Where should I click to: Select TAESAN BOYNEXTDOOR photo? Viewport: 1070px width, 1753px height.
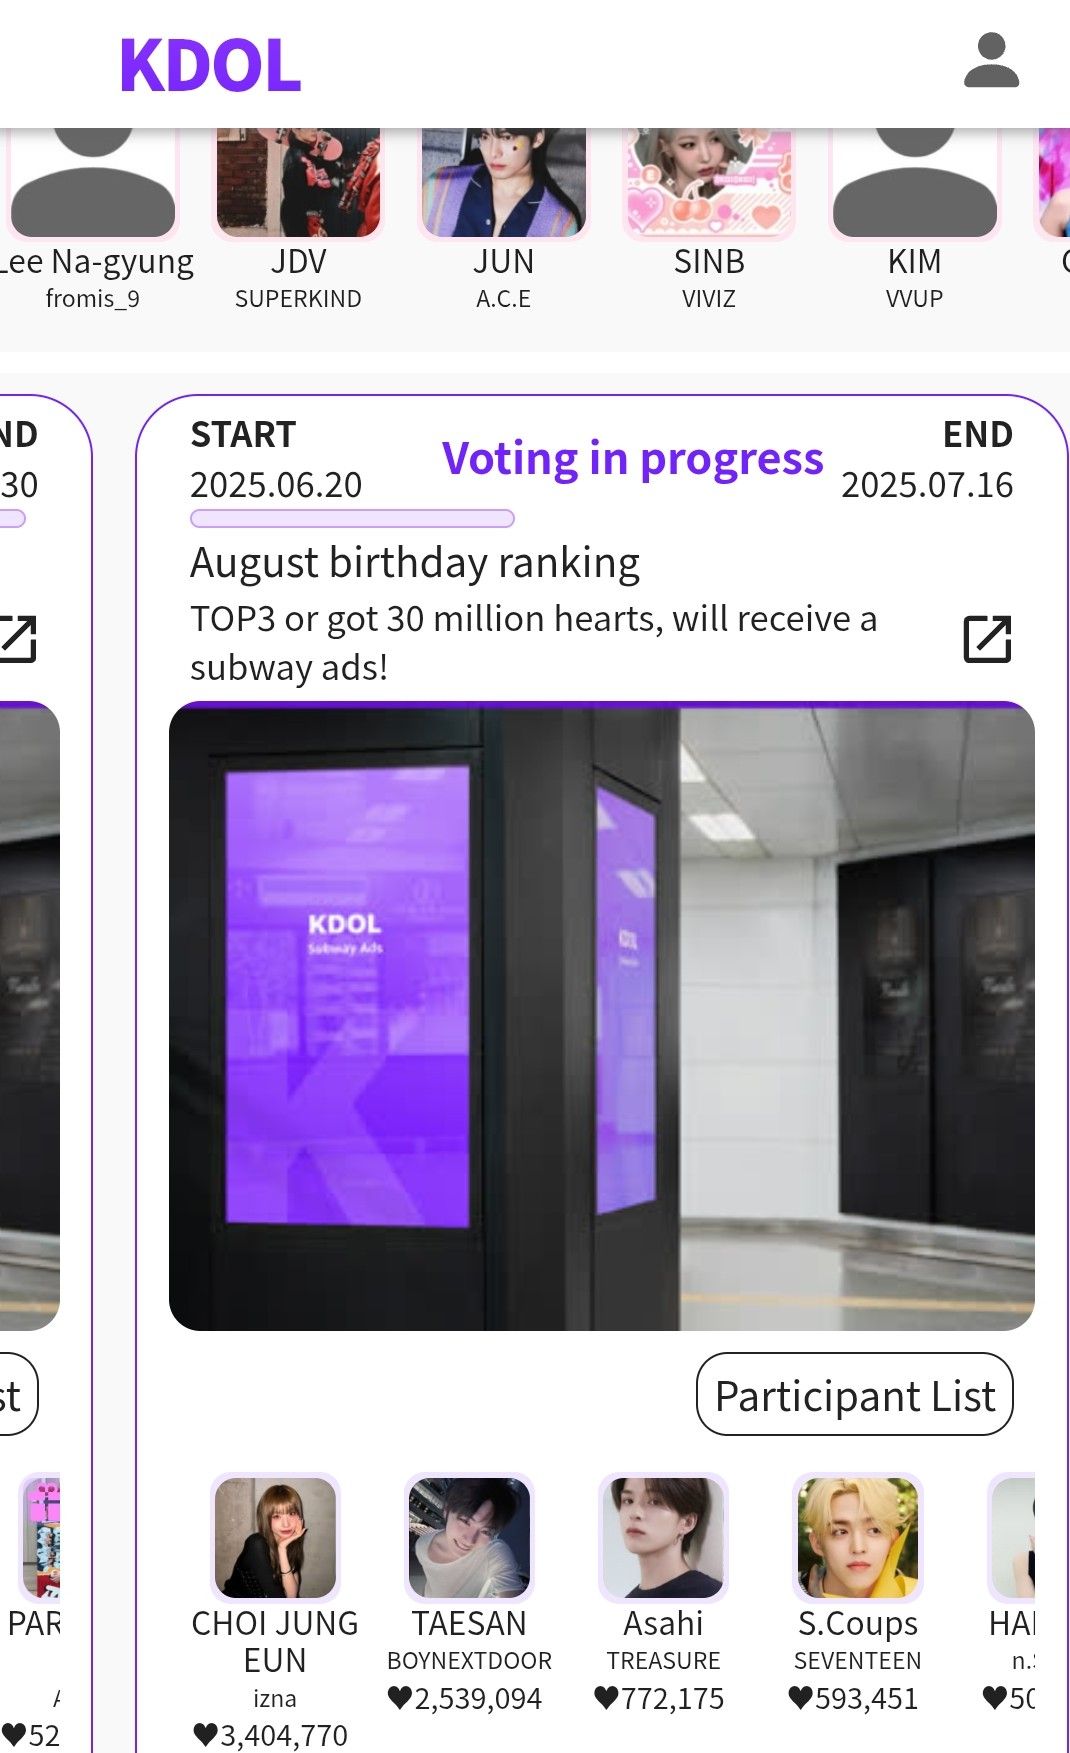tap(469, 1537)
